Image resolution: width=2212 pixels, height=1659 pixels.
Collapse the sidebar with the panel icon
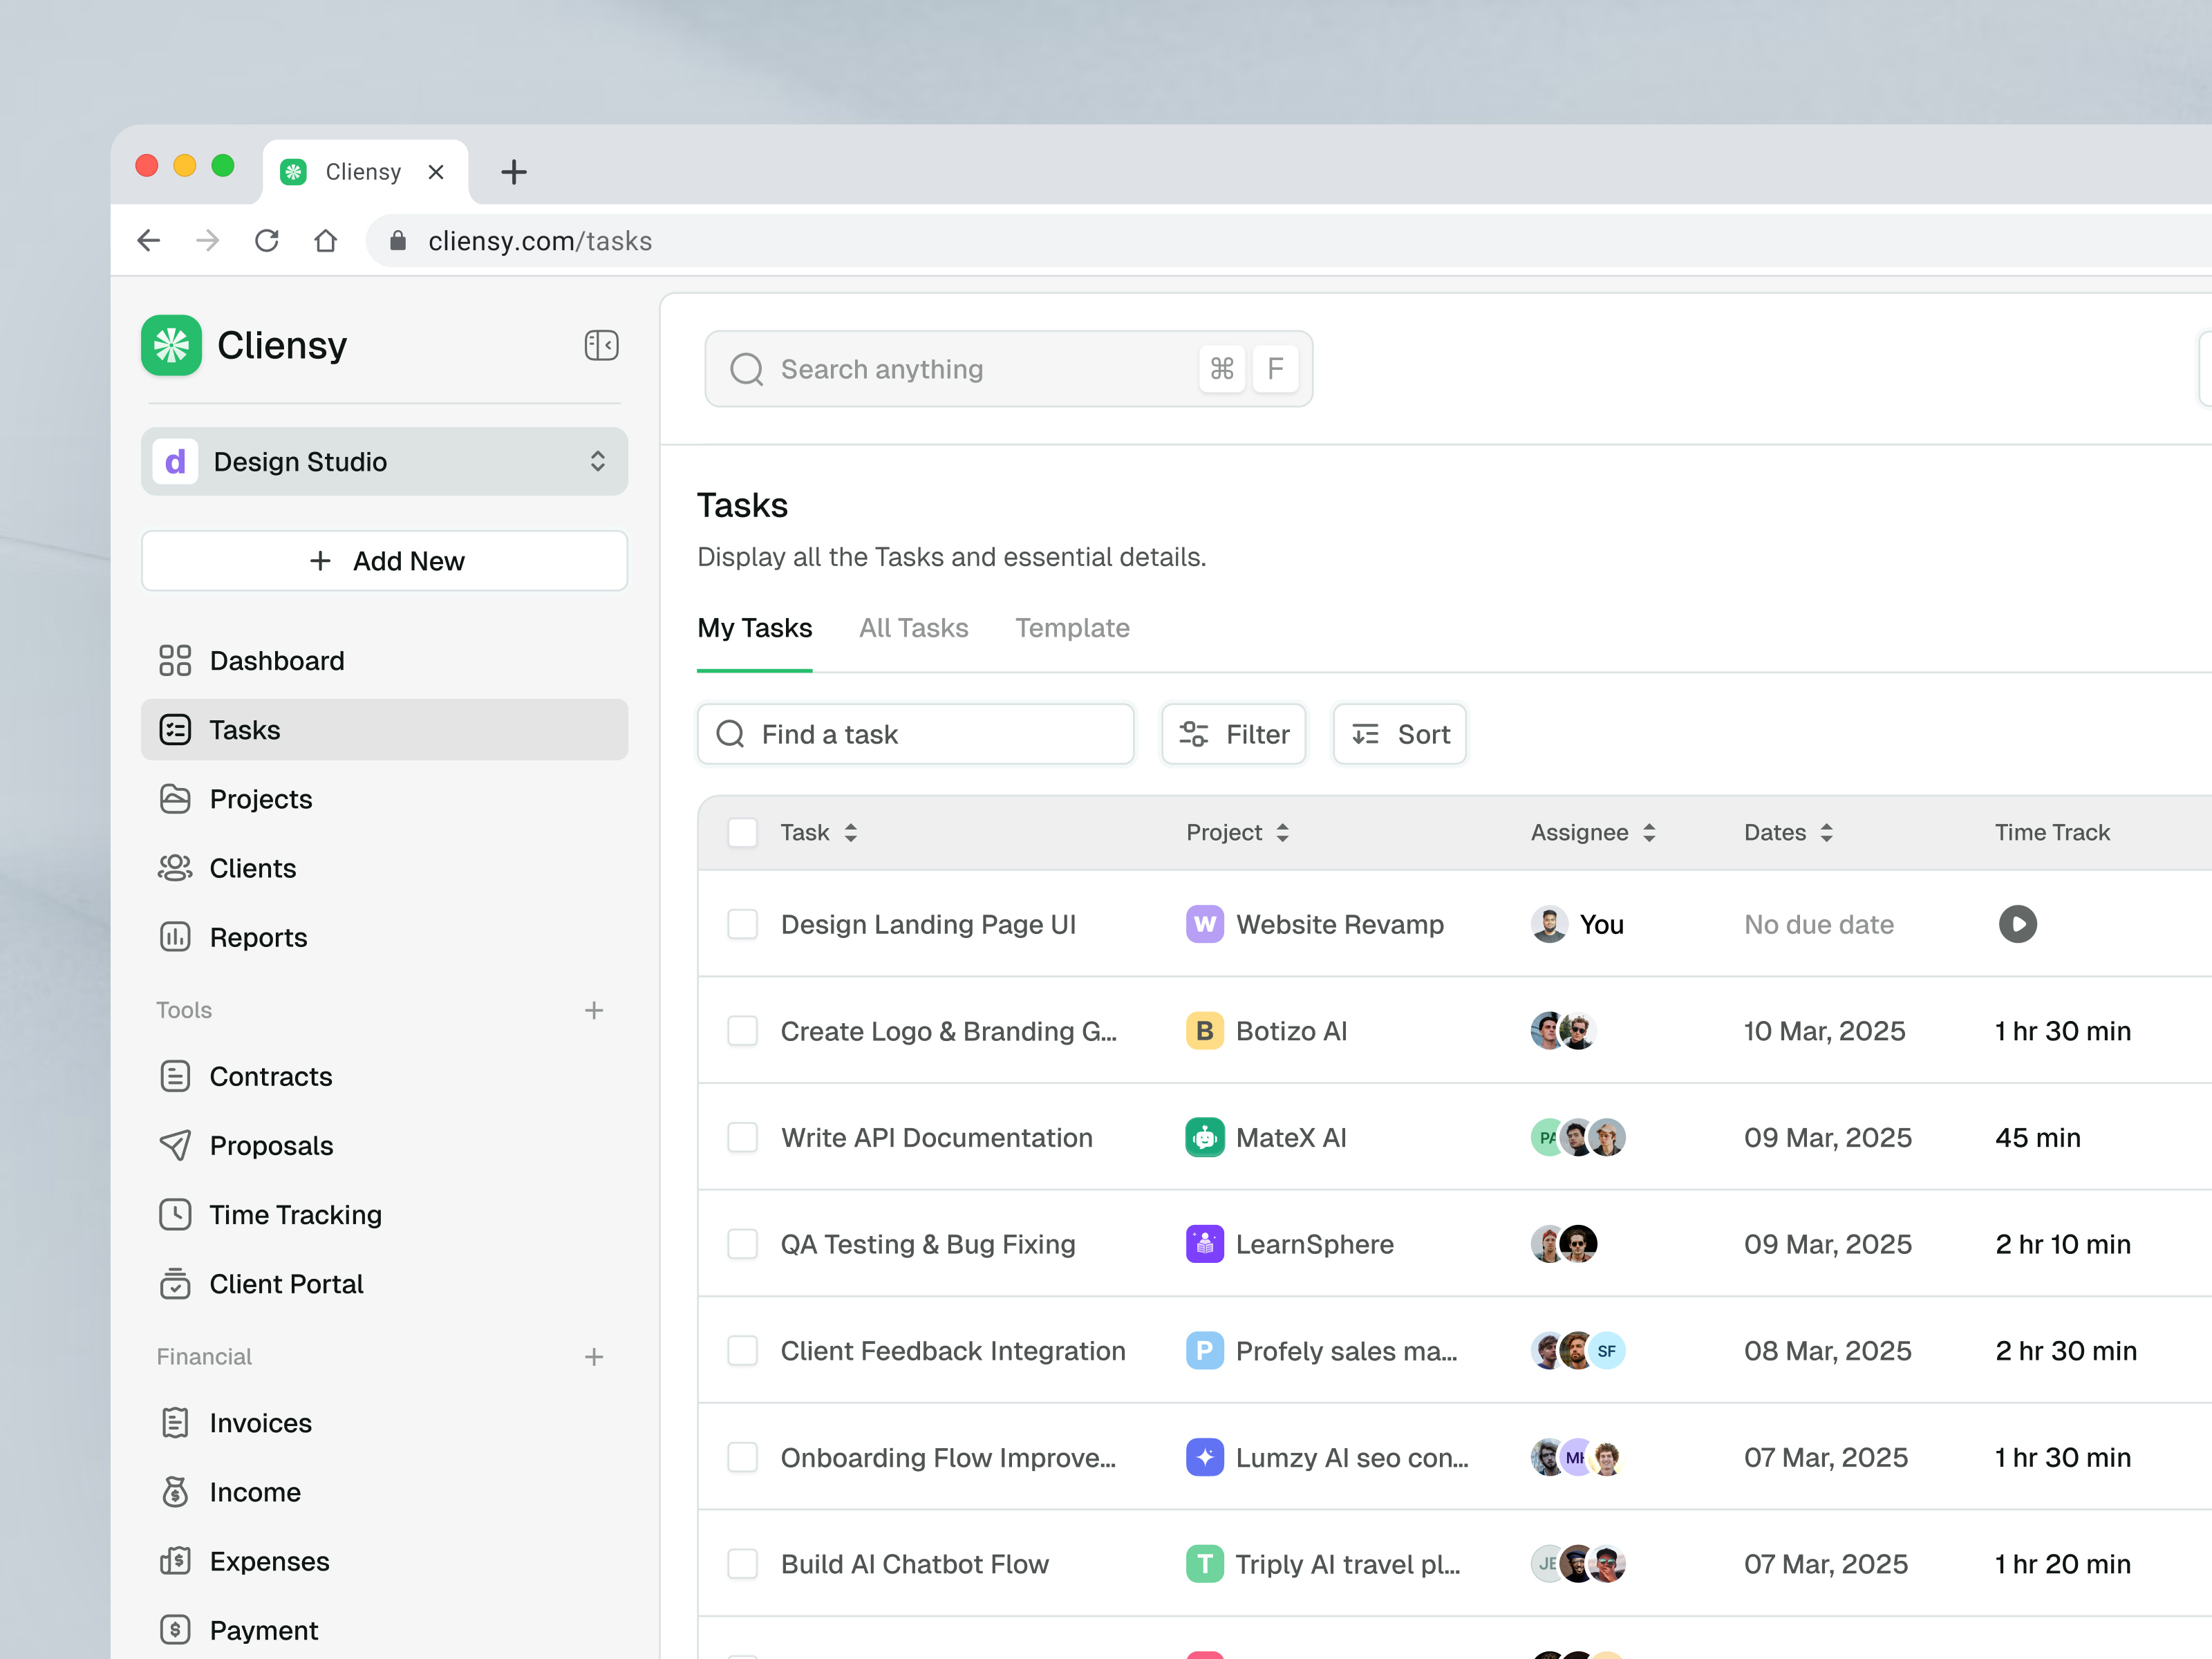click(601, 345)
